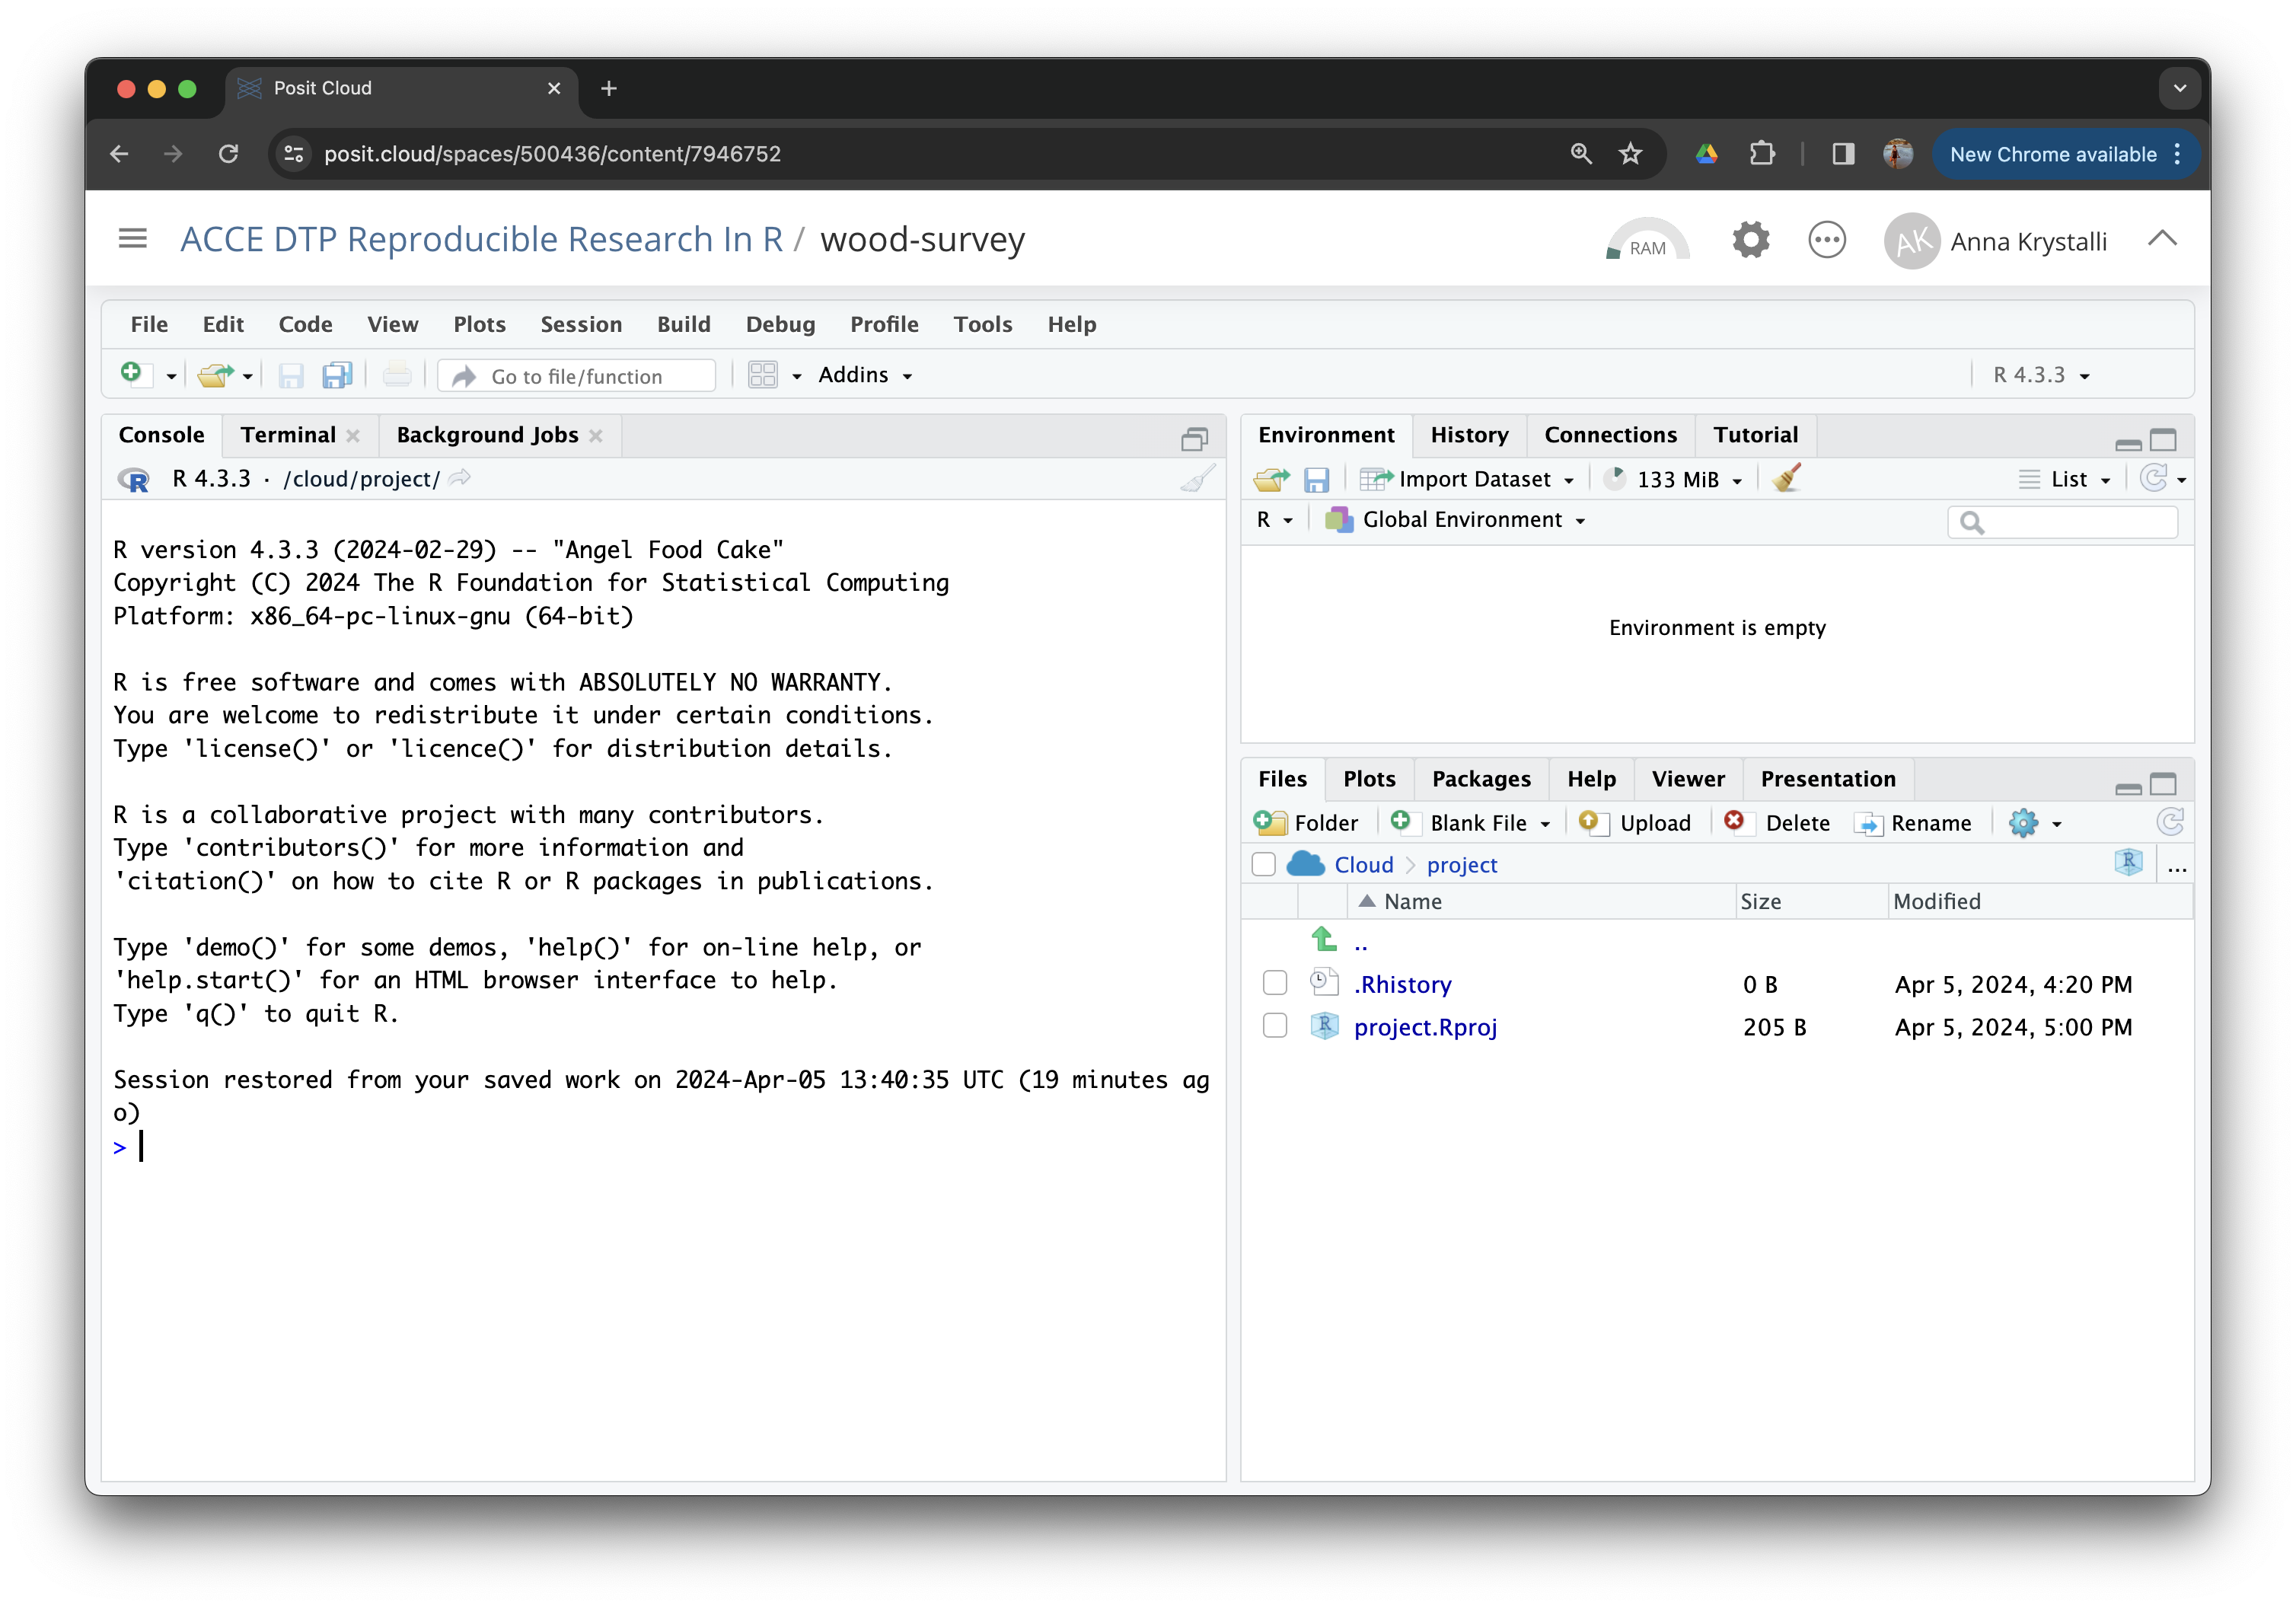
Task: Open the 133 MiB memory usage dropdown
Action: tap(1673, 479)
